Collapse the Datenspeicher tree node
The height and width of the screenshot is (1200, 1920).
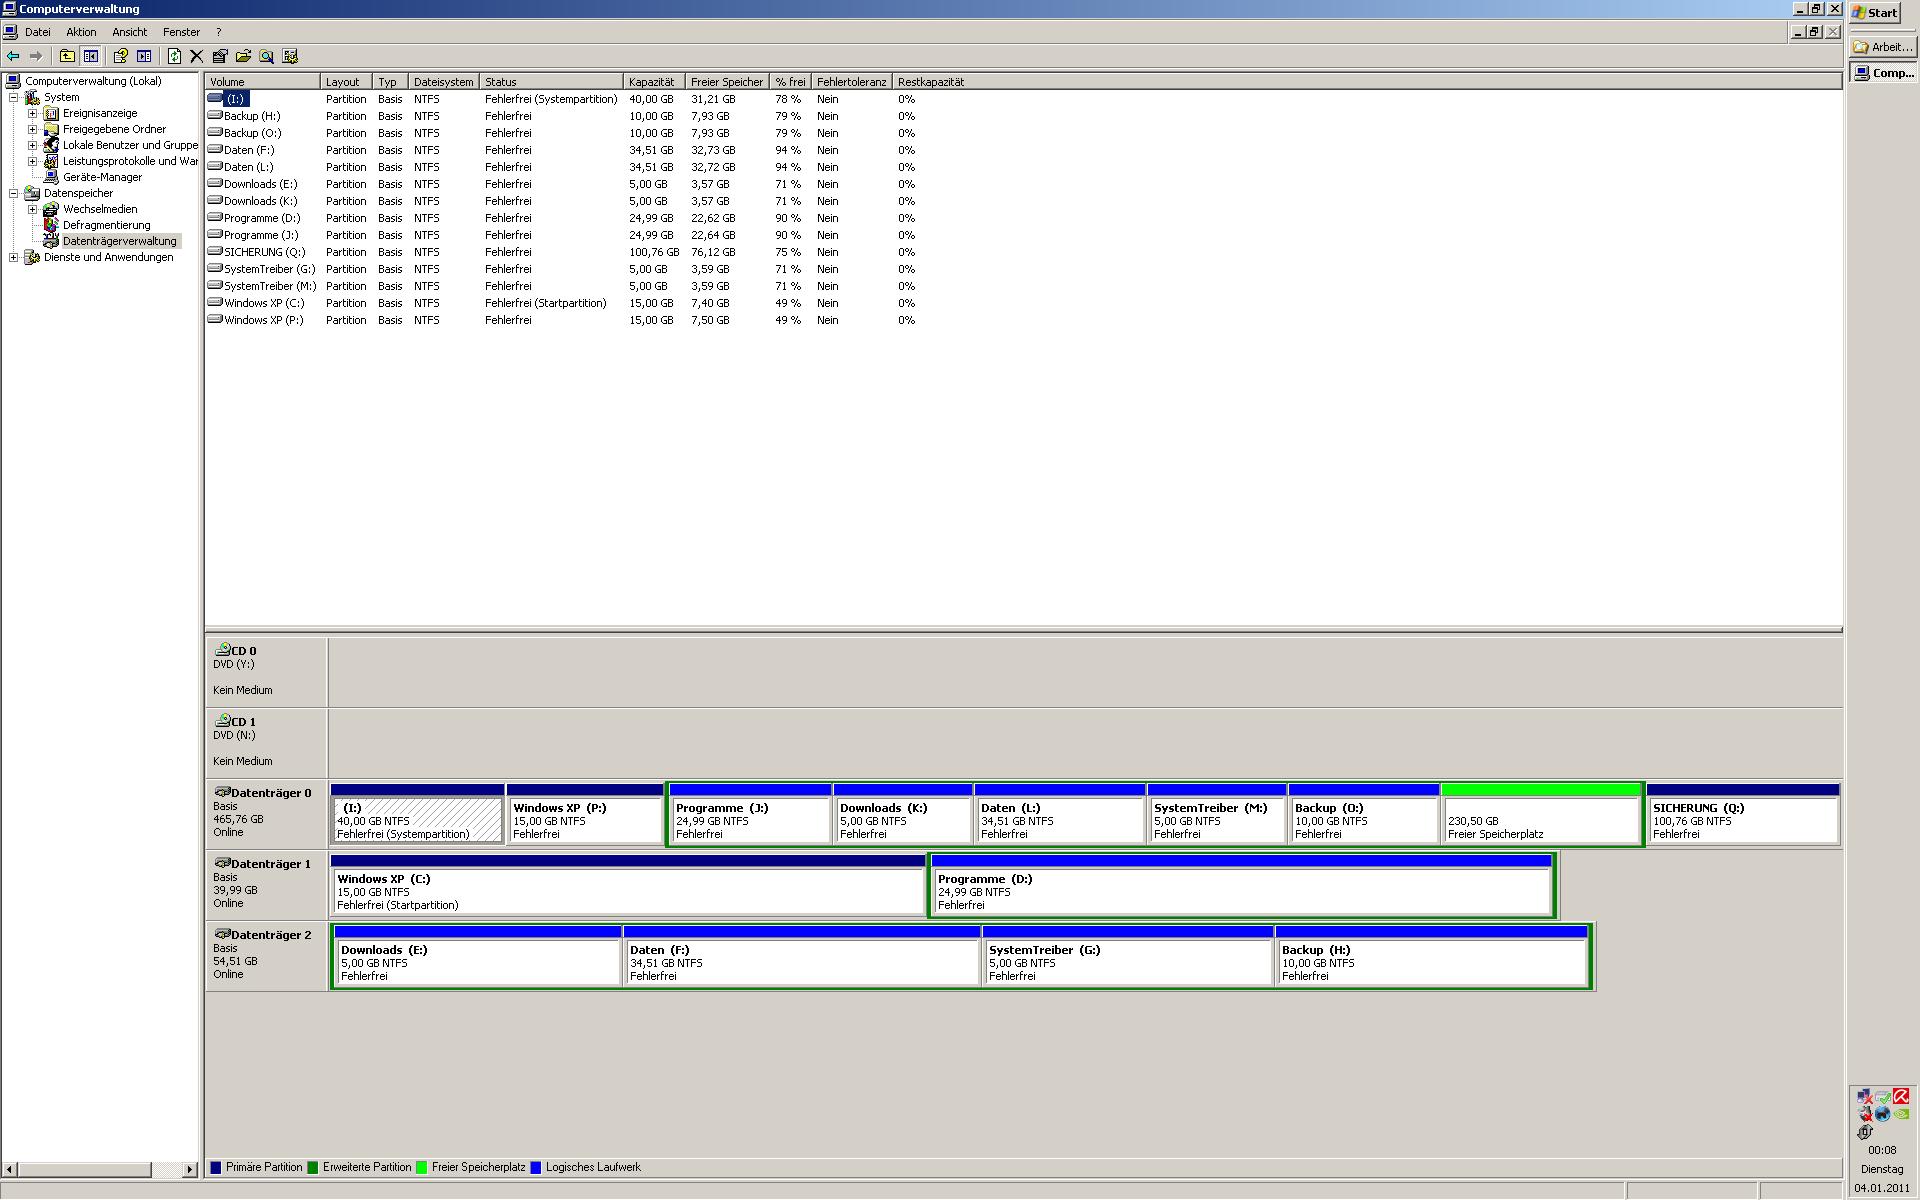(14, 193)
